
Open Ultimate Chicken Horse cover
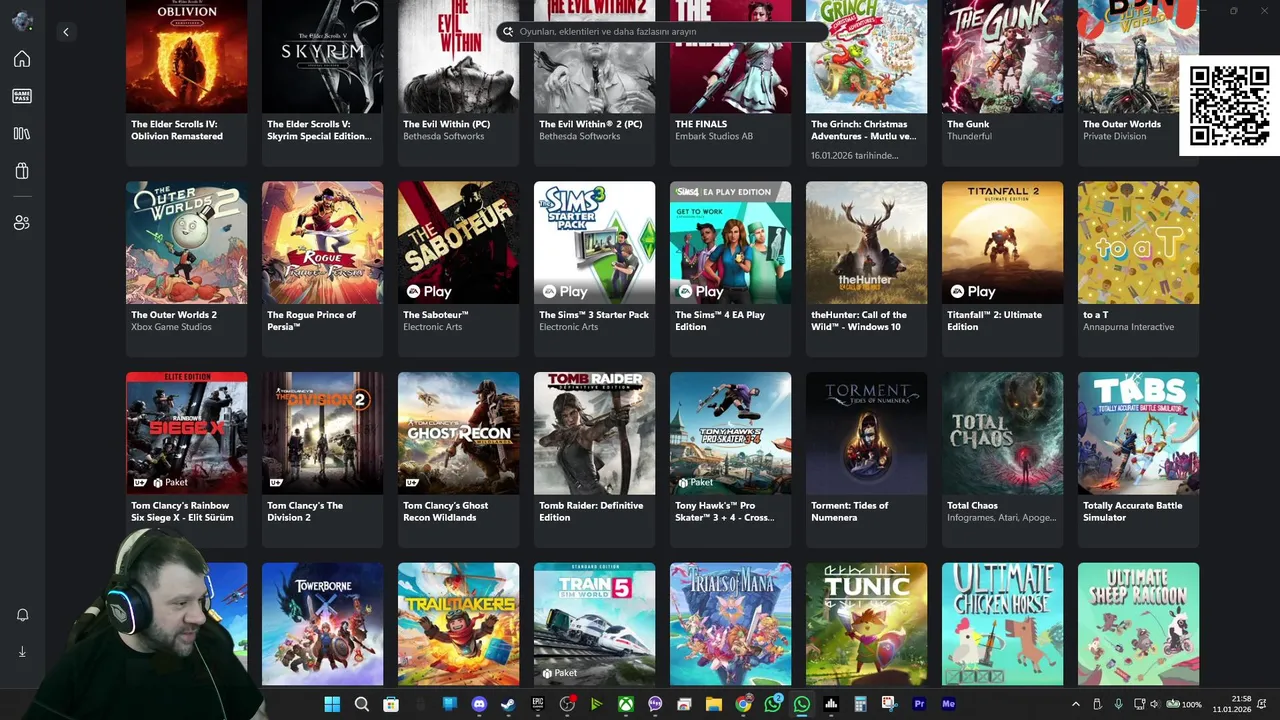1002,624
